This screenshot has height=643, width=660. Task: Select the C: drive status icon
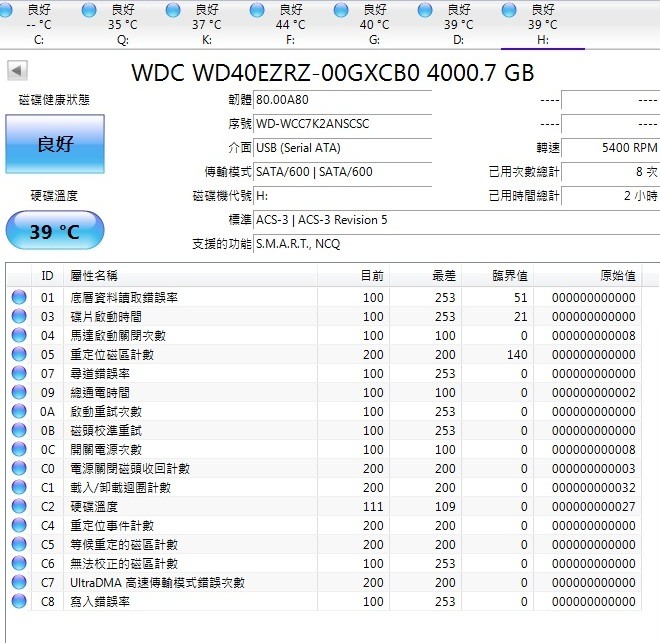[5, 10]
